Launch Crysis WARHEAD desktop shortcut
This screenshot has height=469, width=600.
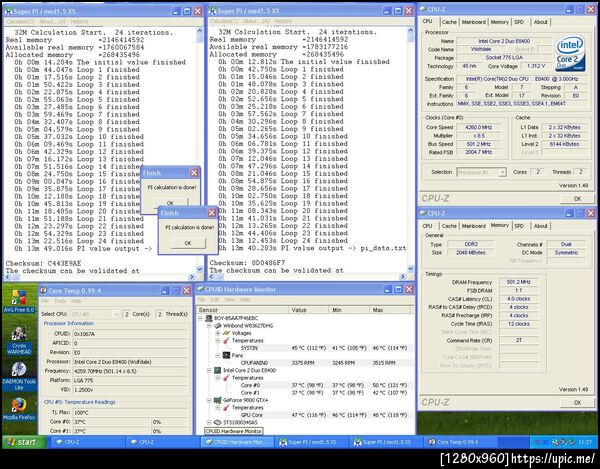[19, 340]
